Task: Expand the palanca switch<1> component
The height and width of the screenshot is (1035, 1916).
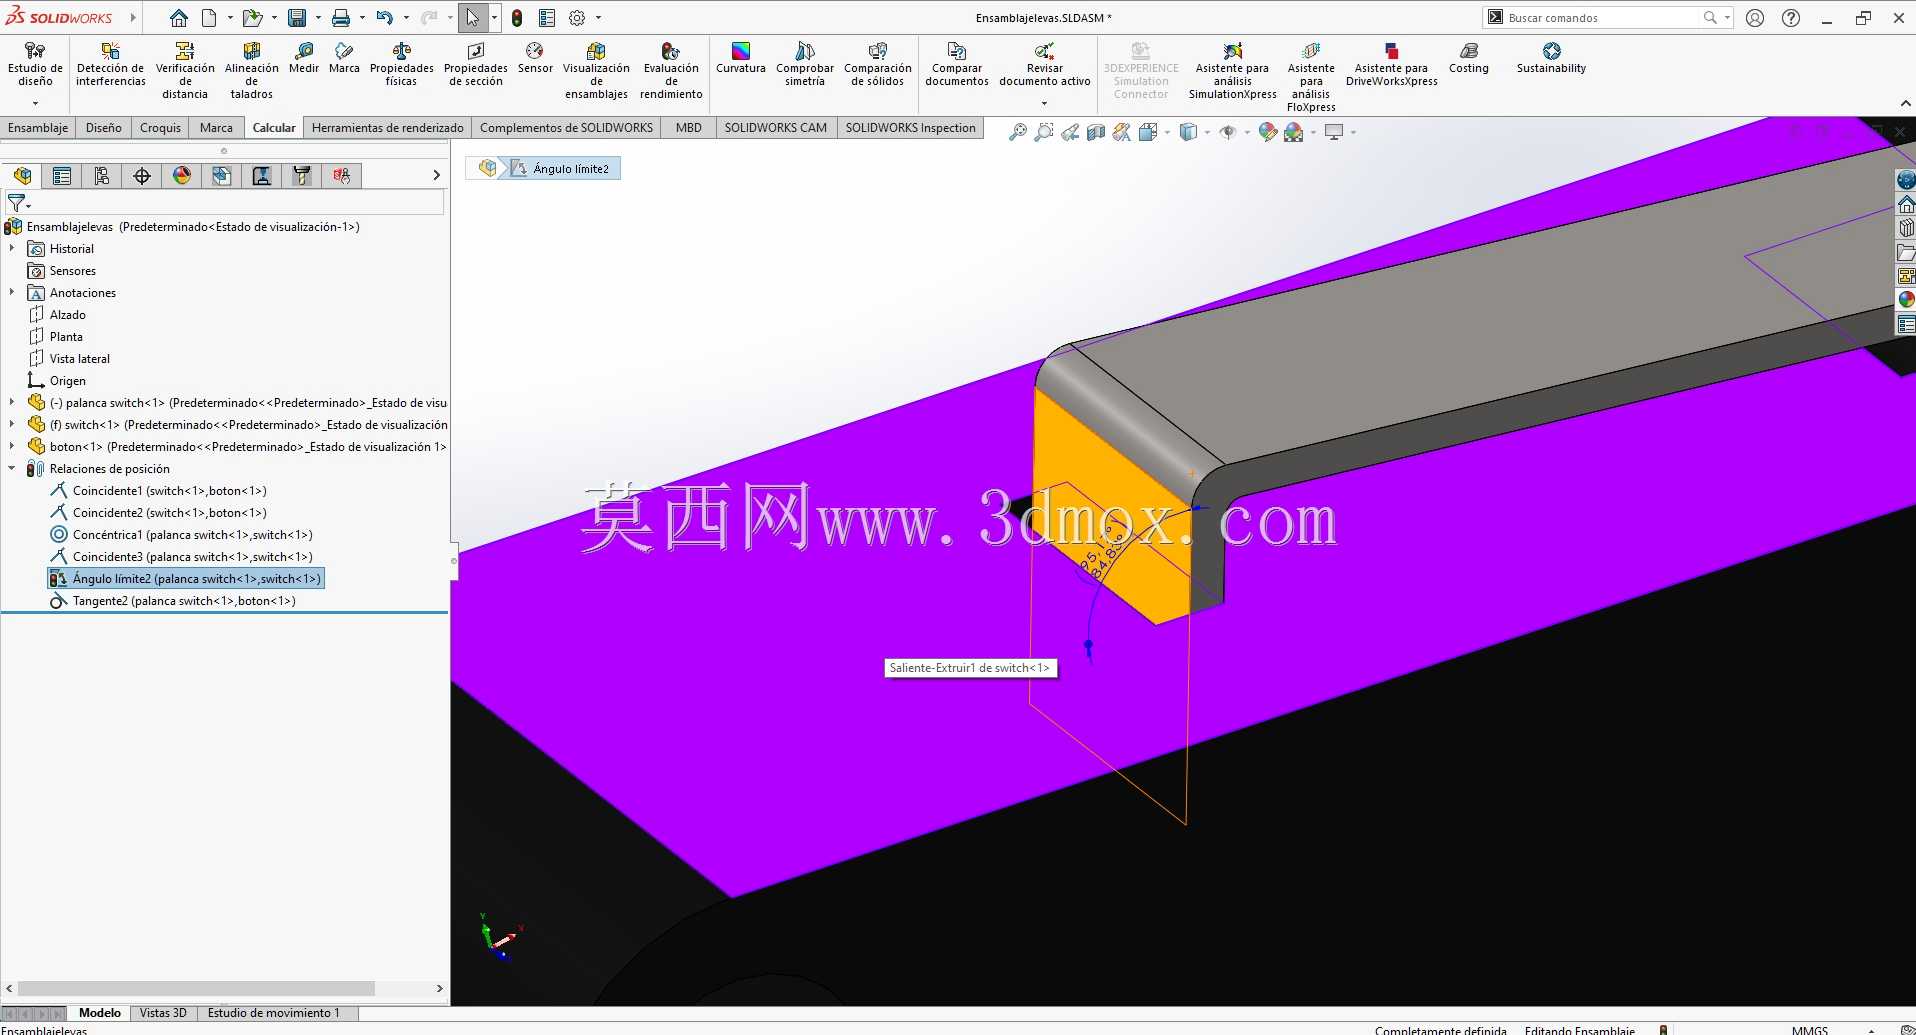Action: point(12,402)
